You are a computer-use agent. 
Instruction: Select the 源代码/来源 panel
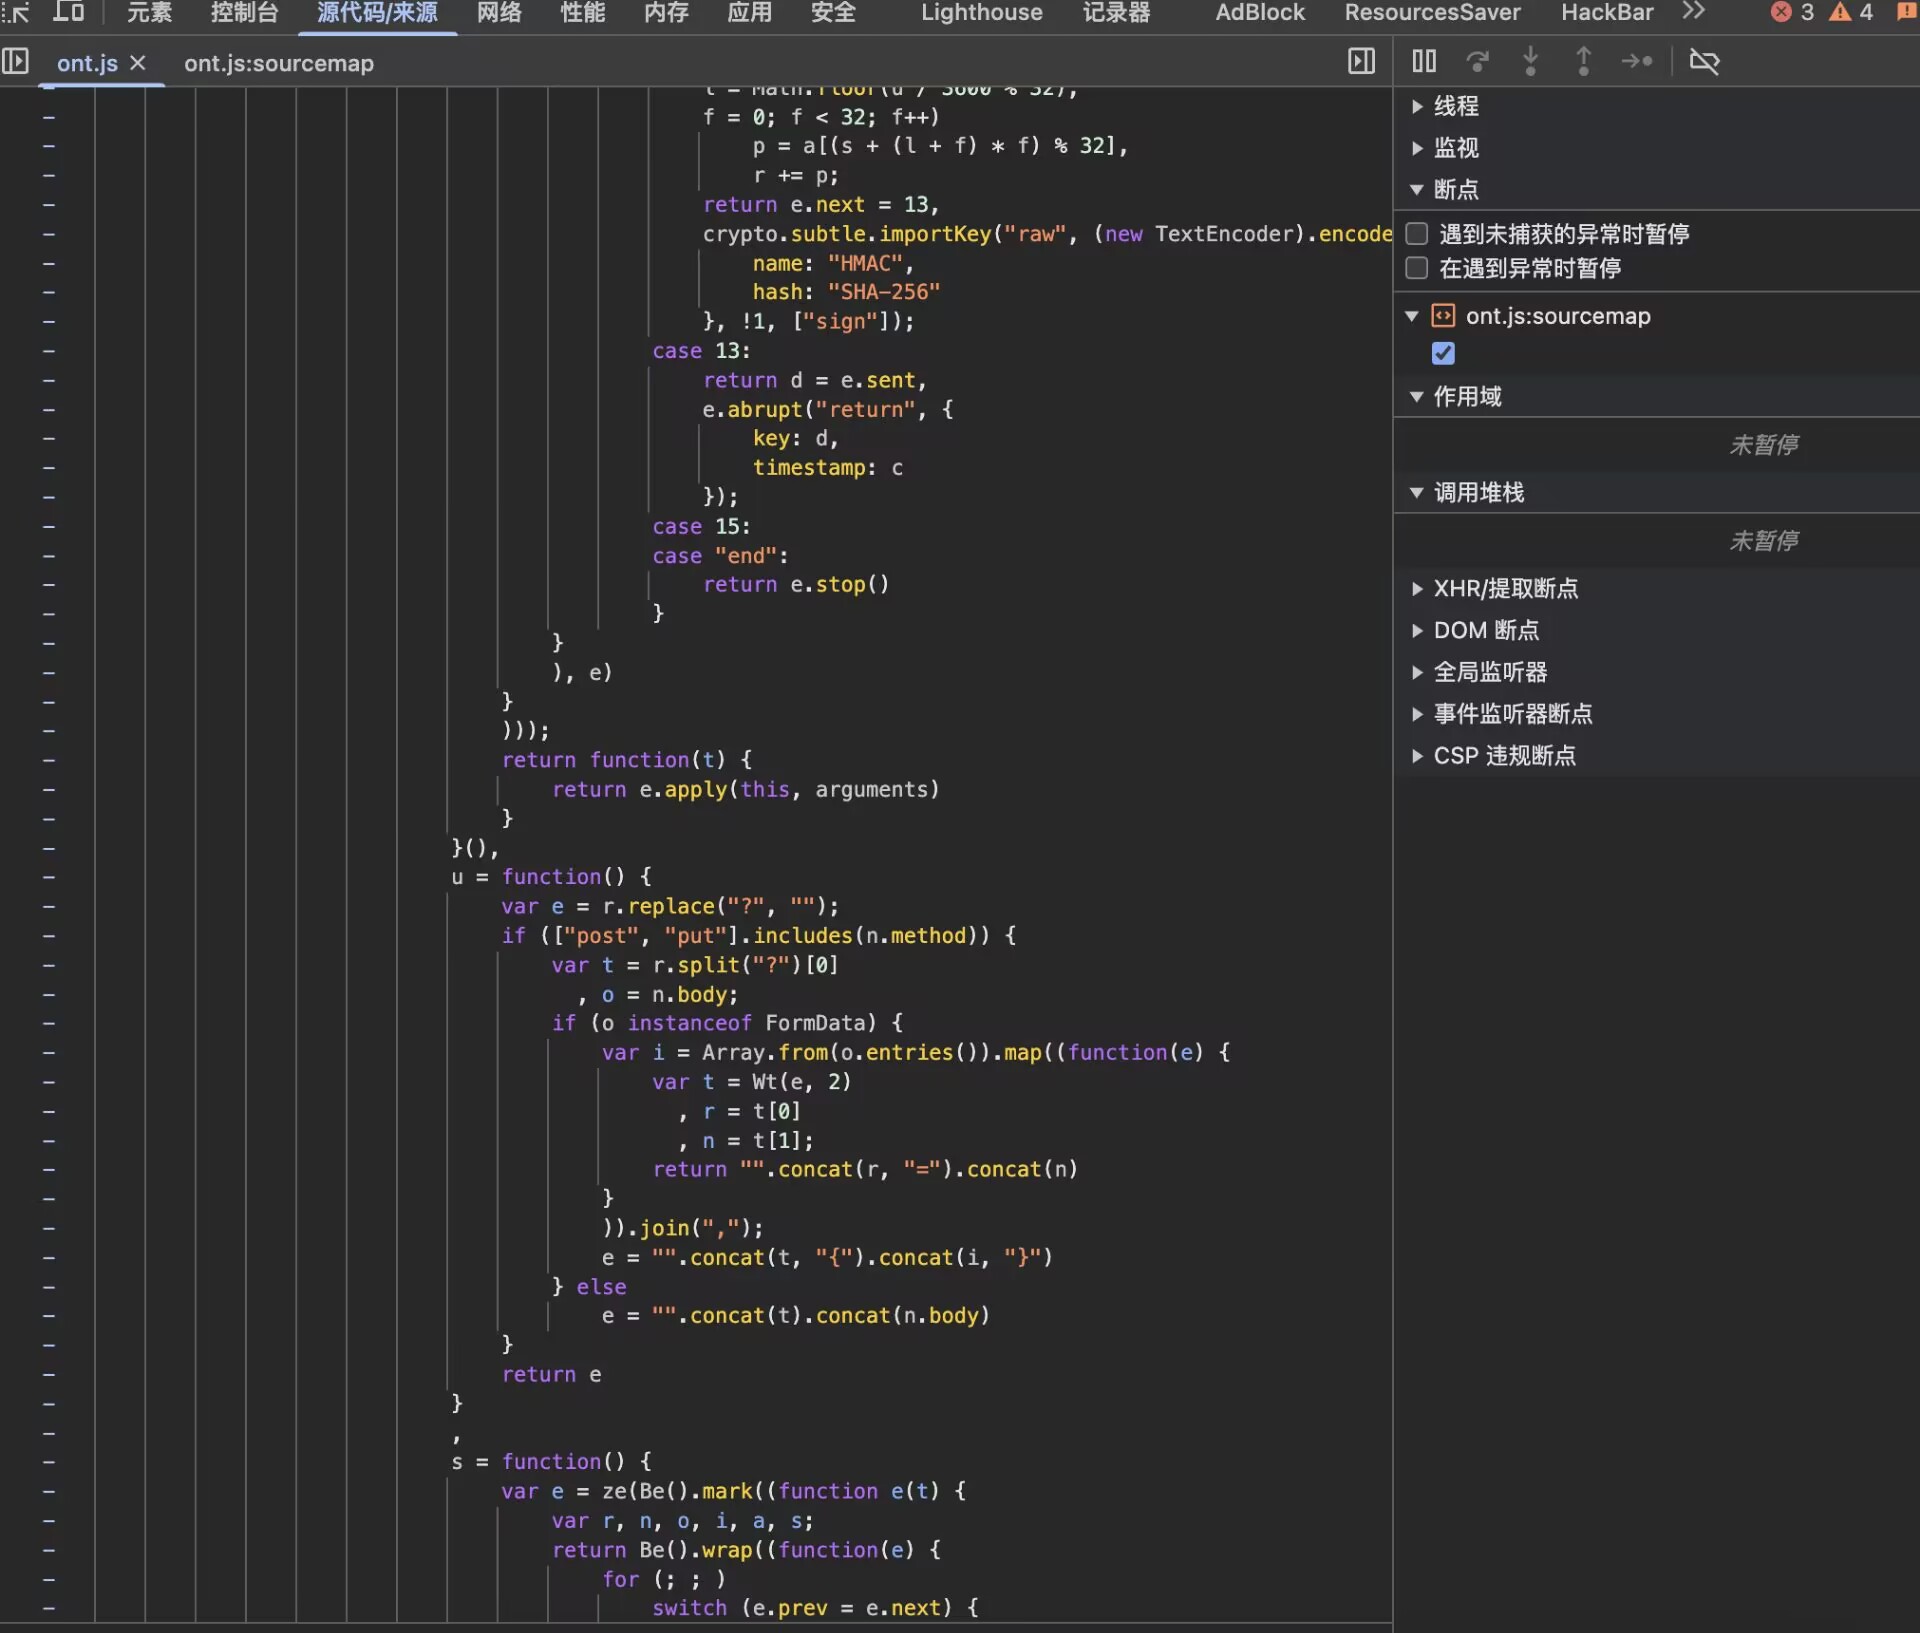(377, 12)
